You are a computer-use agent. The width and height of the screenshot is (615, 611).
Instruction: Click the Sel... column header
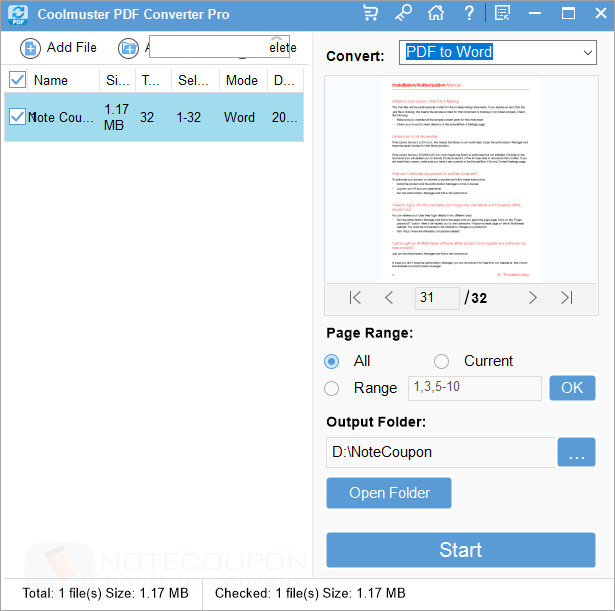193,80
